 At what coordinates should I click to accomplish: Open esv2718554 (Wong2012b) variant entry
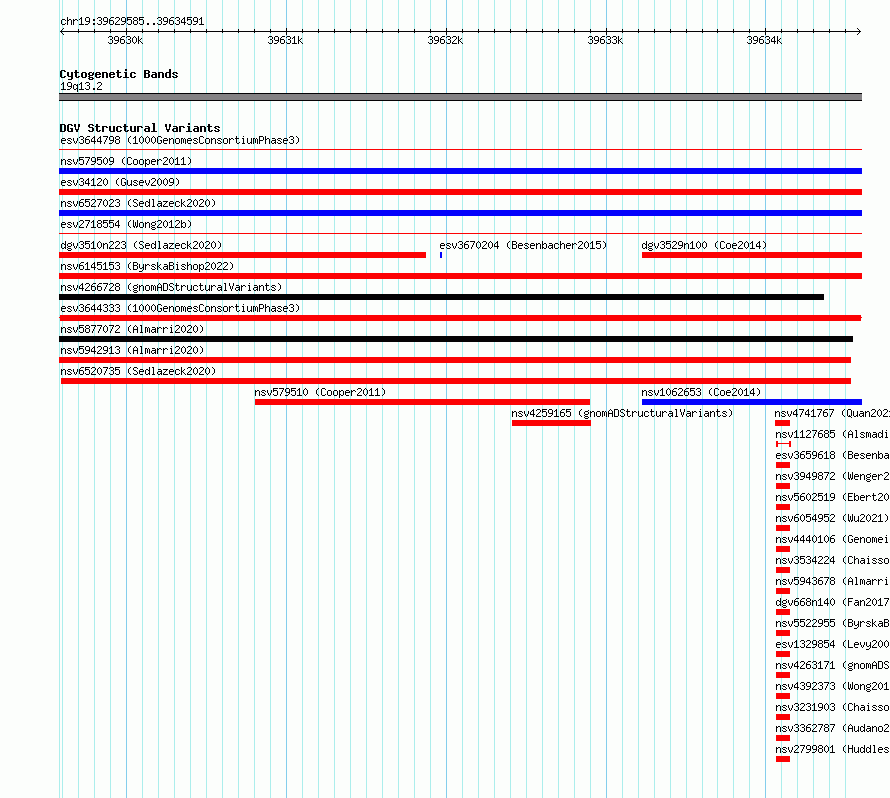tap(126, 224)
